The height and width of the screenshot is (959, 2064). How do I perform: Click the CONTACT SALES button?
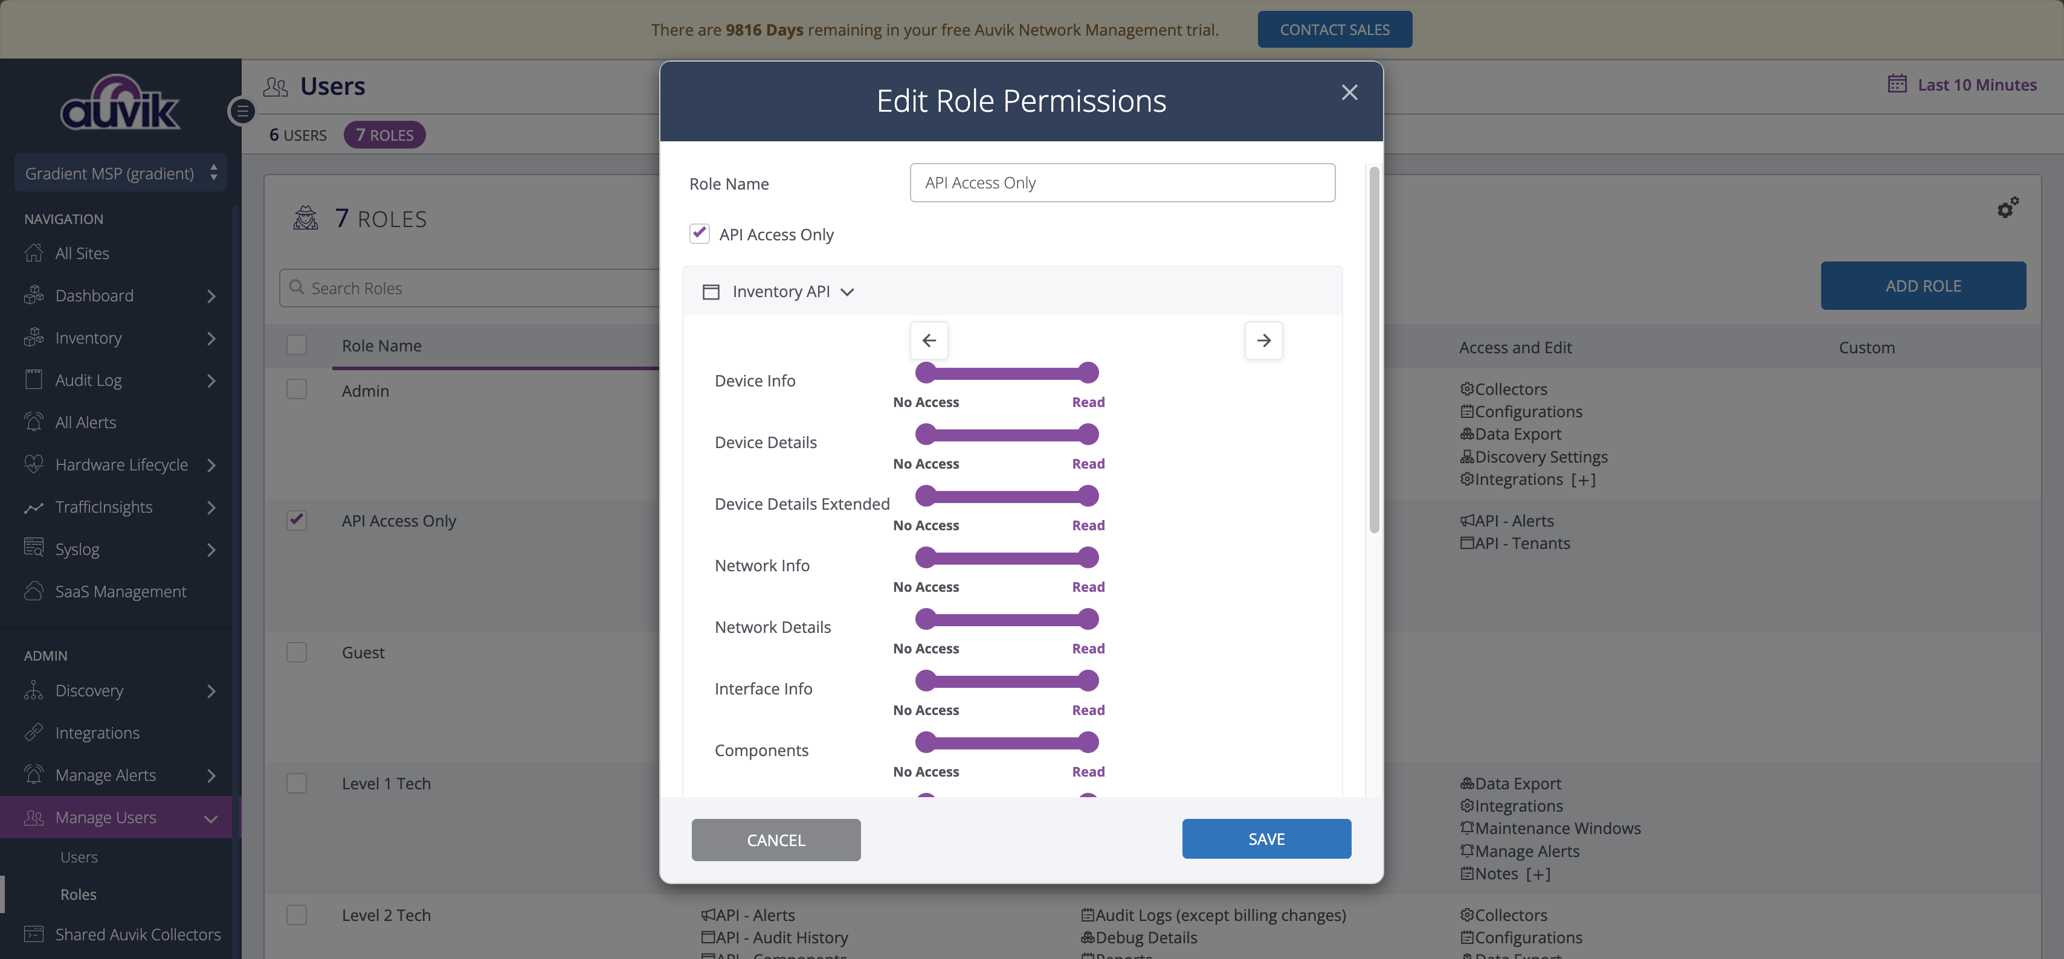coord(1334,29)
